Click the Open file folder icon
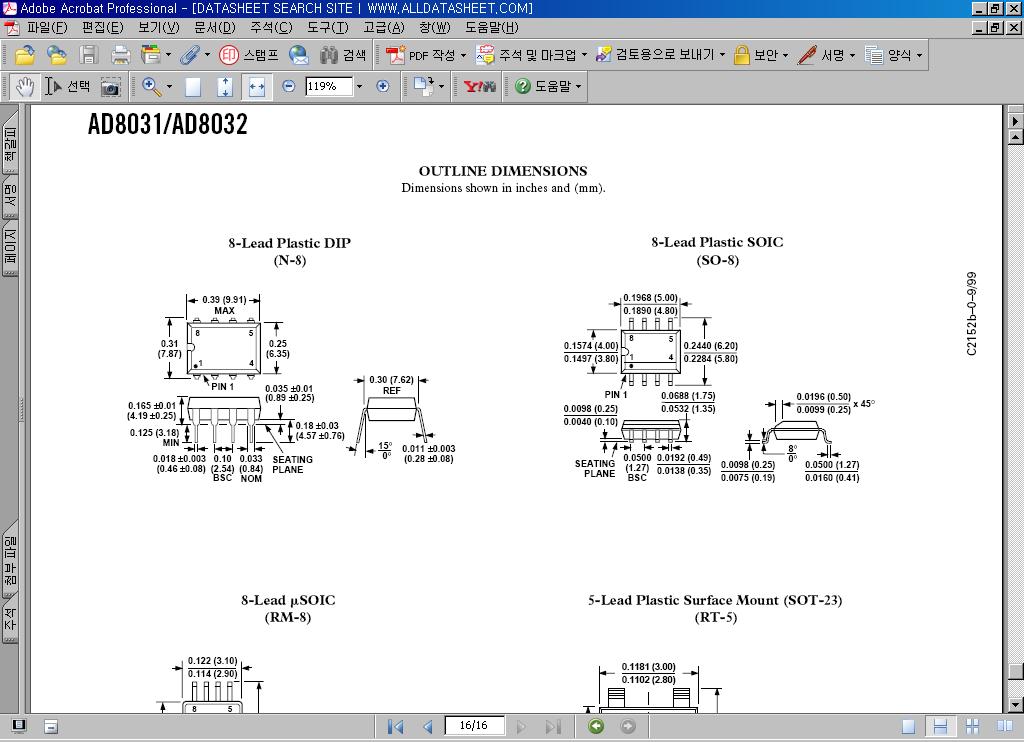The width and height of the screenshot is (1024, 742). pos(25,55)
